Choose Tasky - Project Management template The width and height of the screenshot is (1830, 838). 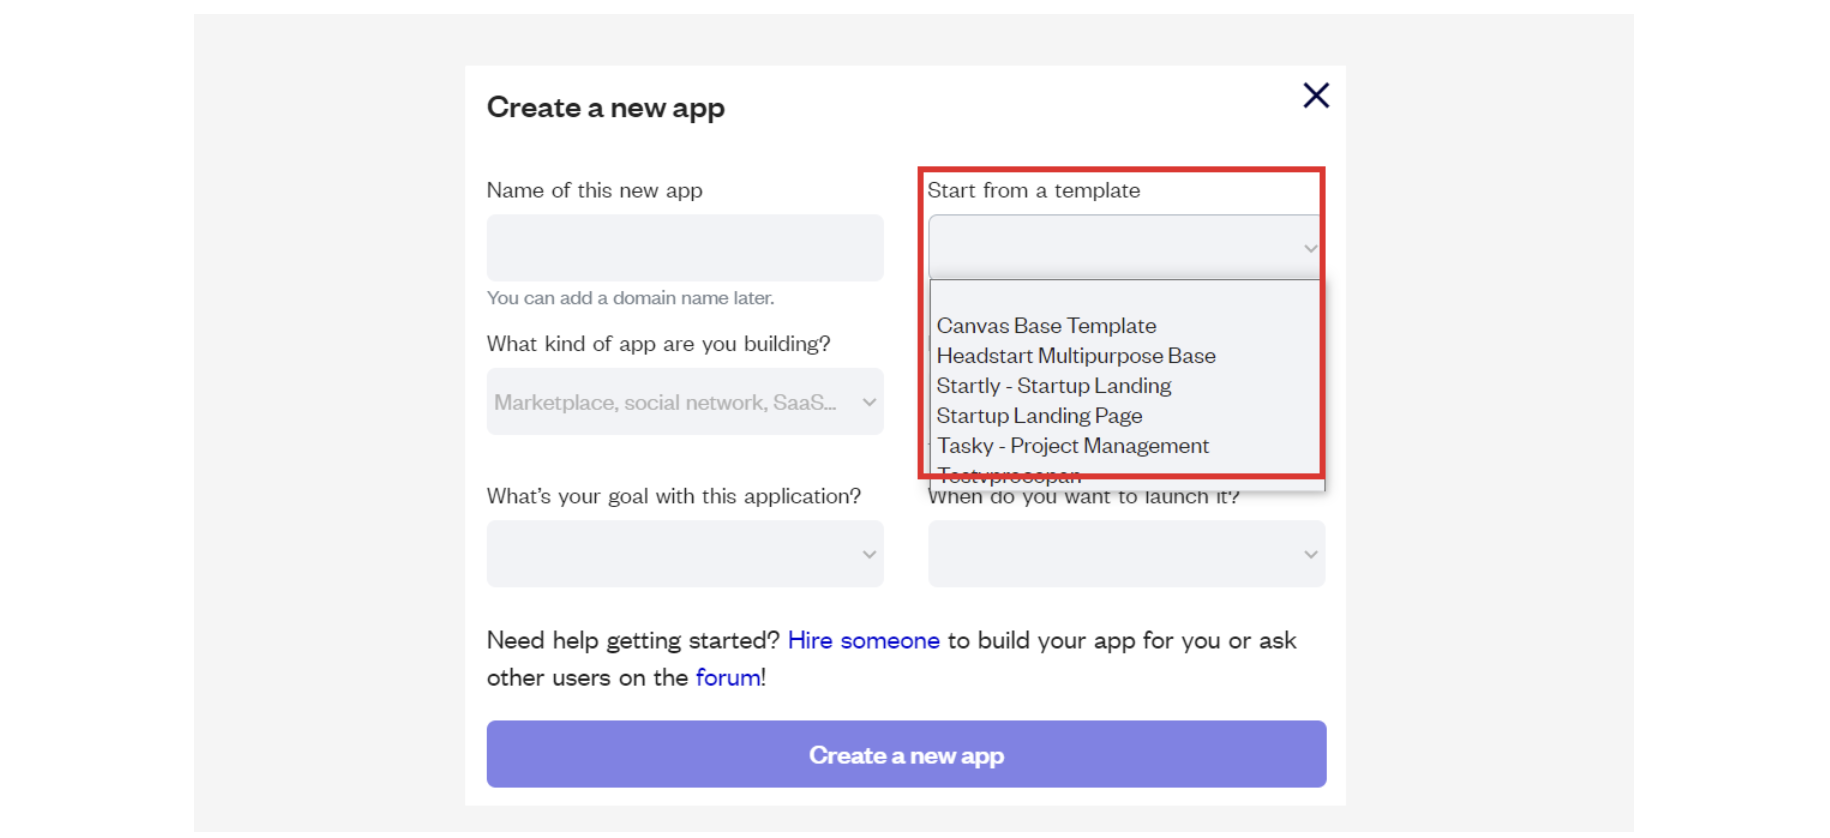pos(1072,446)
